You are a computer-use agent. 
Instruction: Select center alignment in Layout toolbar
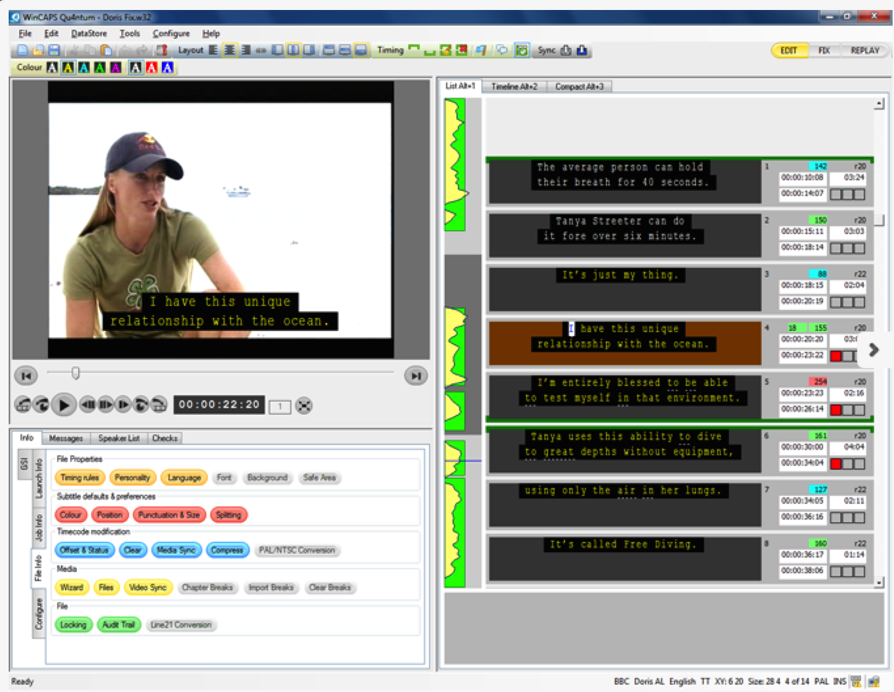click(x=229, y=50)
